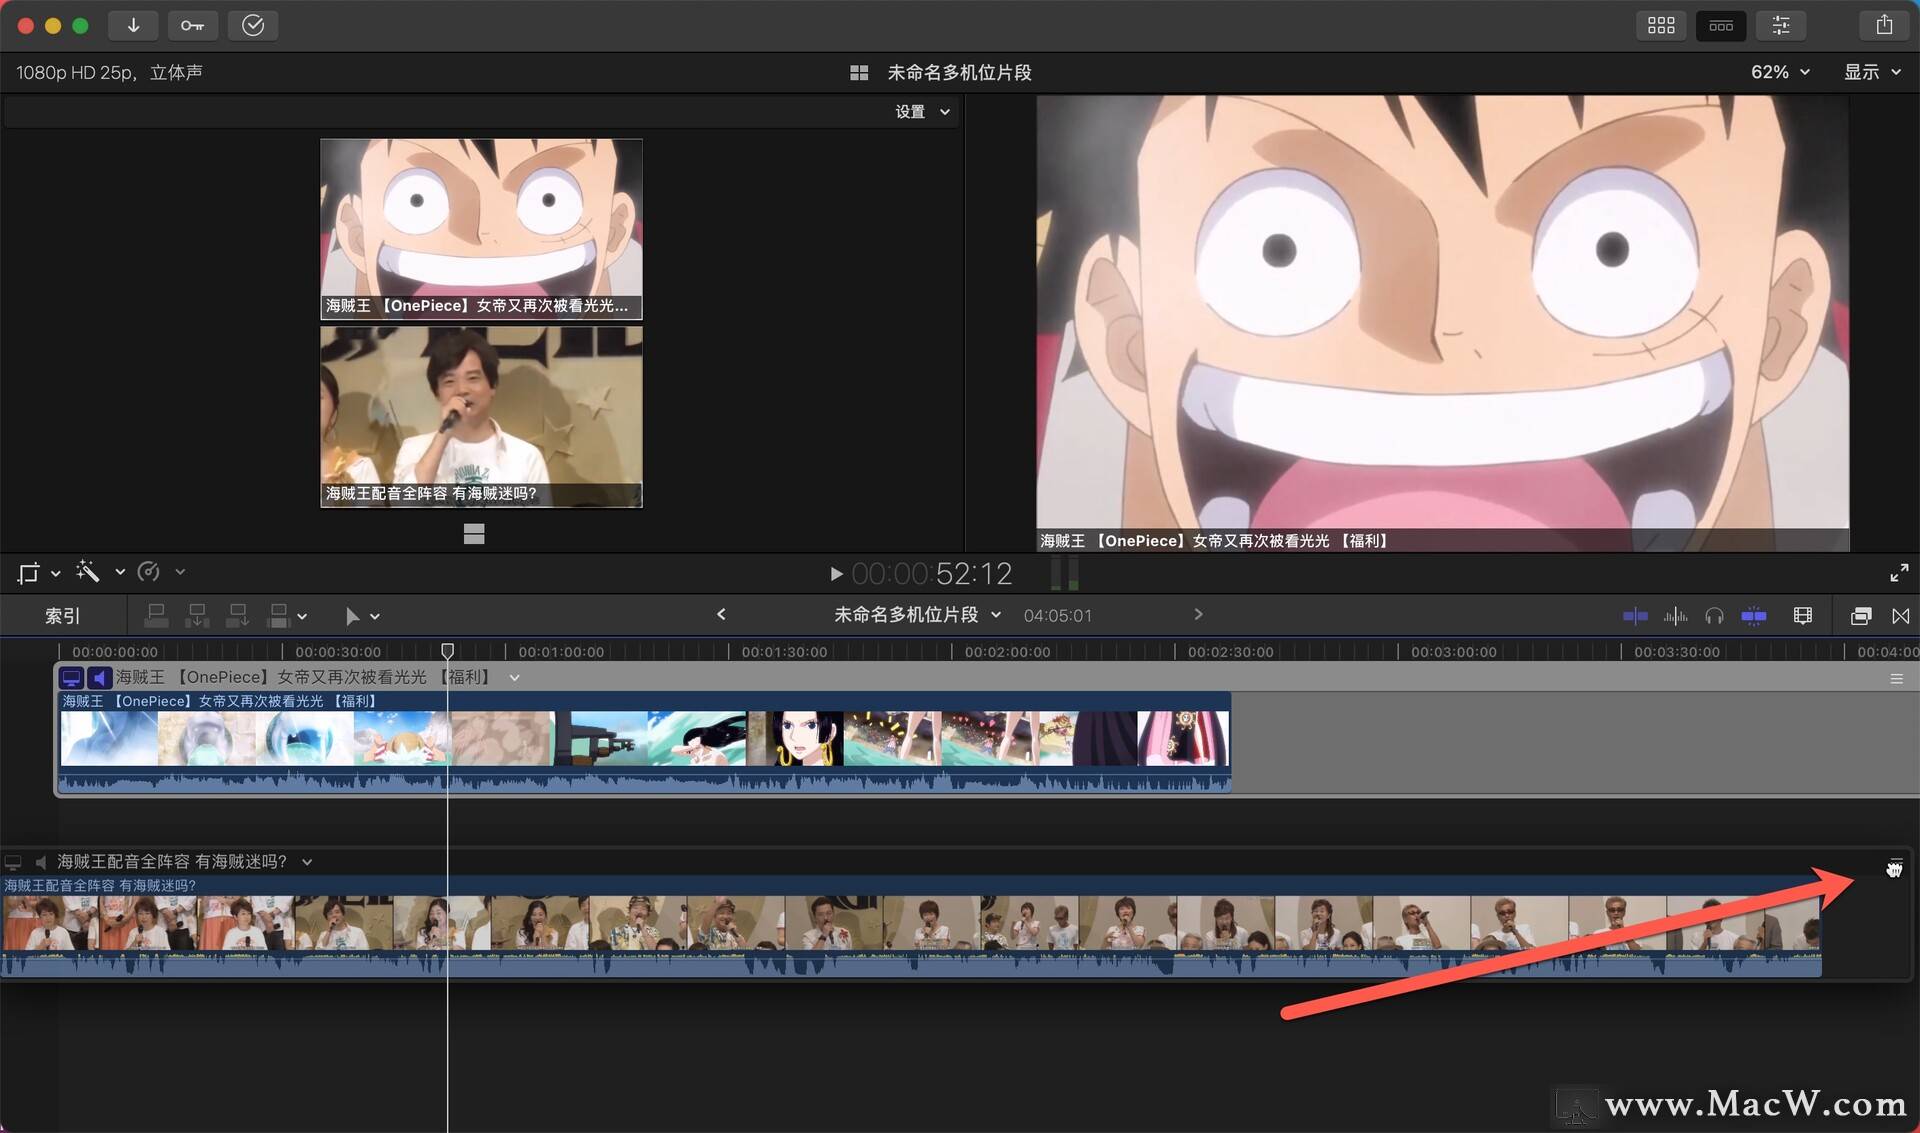1920x1133 pixels.
Task: Click the Append clip edit icon
Action: click(237, 616)
